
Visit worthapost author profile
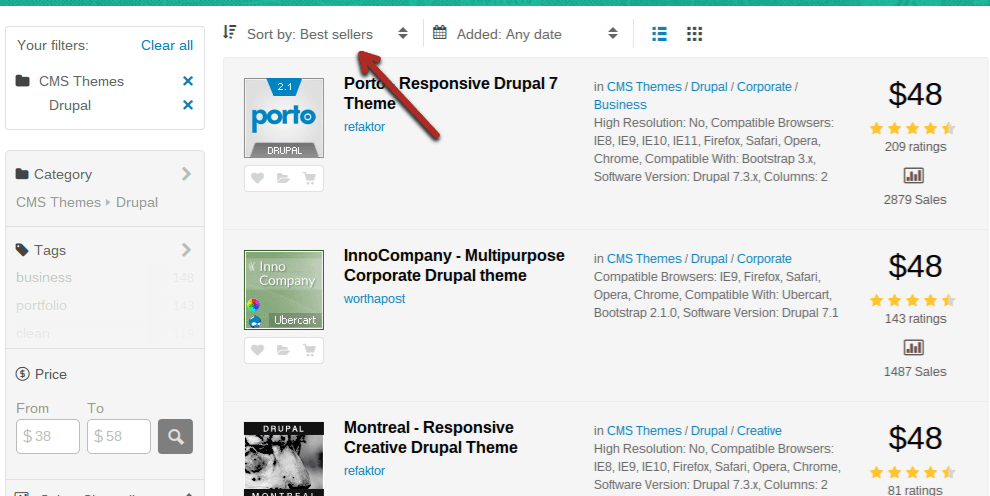click(374, 298)
